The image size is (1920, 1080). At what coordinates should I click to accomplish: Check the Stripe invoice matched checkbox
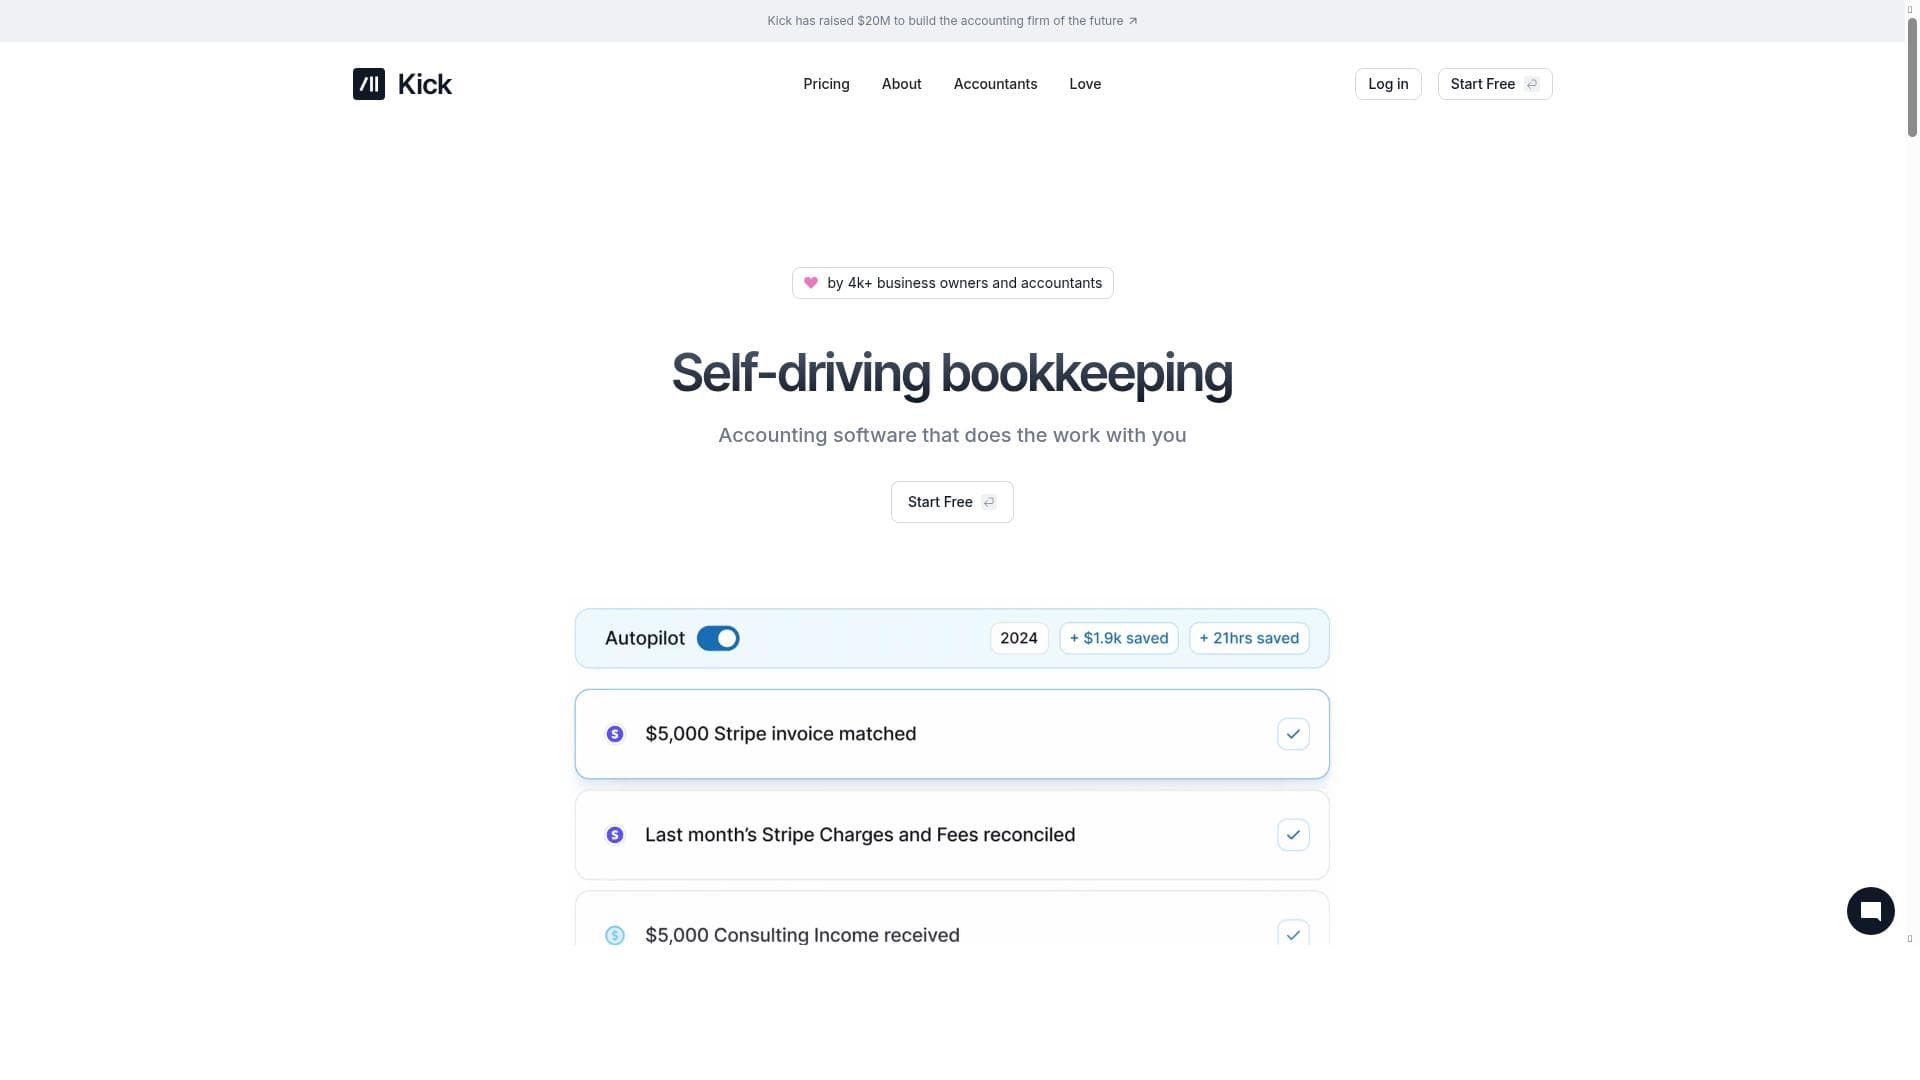click(x=1293, y=734)
